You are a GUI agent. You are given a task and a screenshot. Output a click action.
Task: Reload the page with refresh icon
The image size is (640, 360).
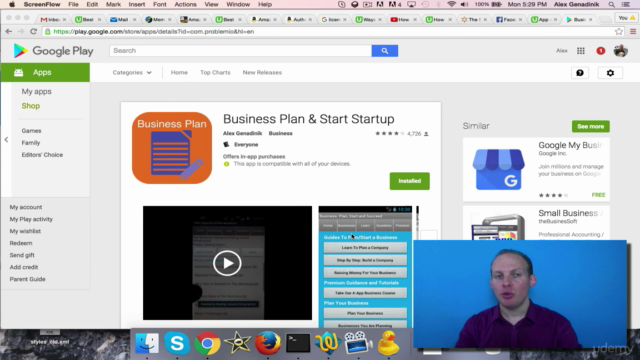tap(33, 31)
